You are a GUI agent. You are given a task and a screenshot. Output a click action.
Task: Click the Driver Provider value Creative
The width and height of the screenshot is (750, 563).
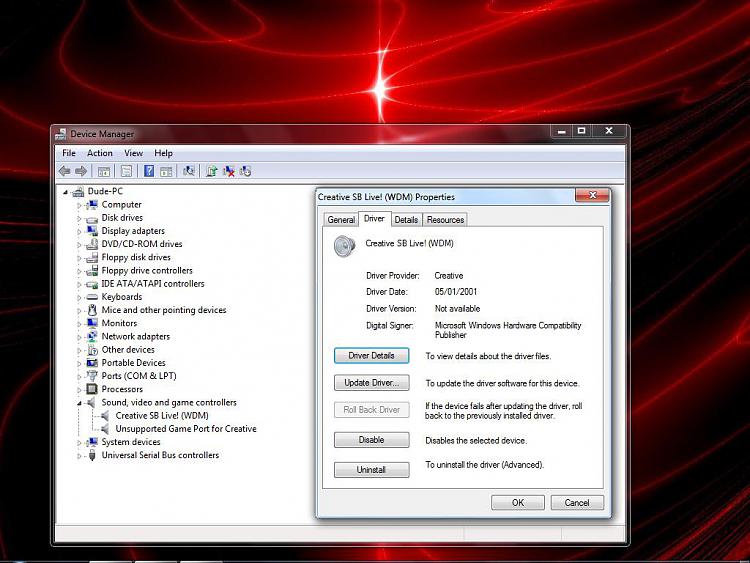[x=449, y=276]
